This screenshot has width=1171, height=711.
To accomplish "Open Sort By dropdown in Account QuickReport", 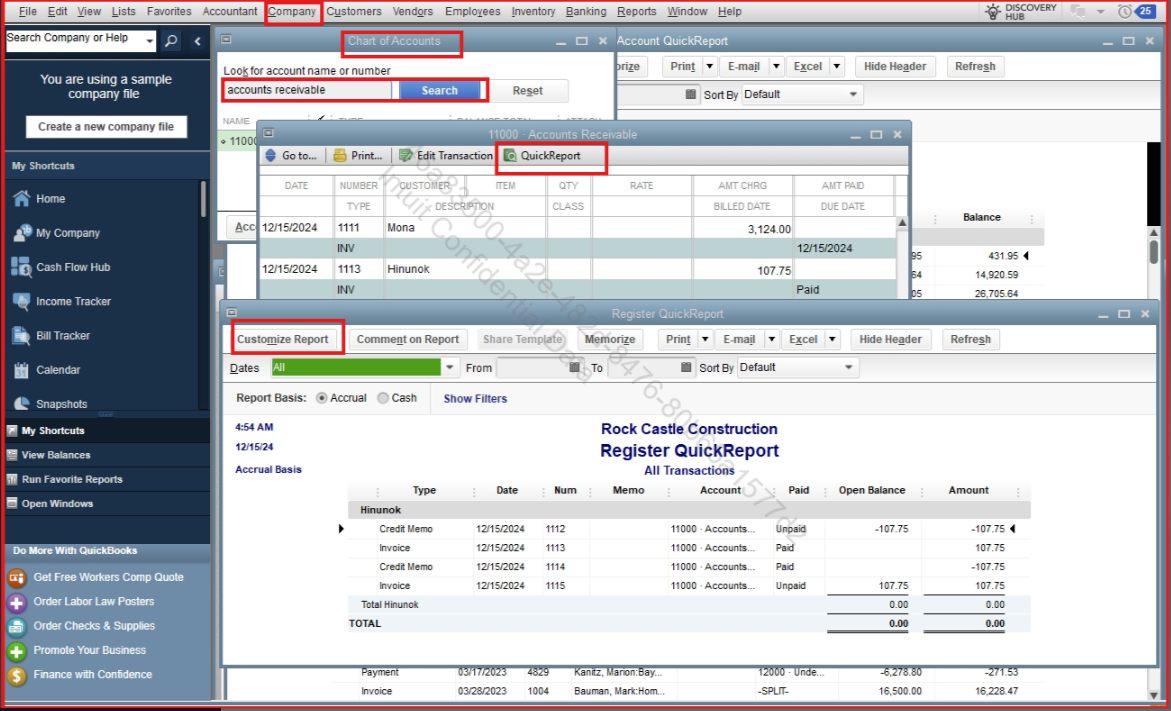I will (853, 94).
